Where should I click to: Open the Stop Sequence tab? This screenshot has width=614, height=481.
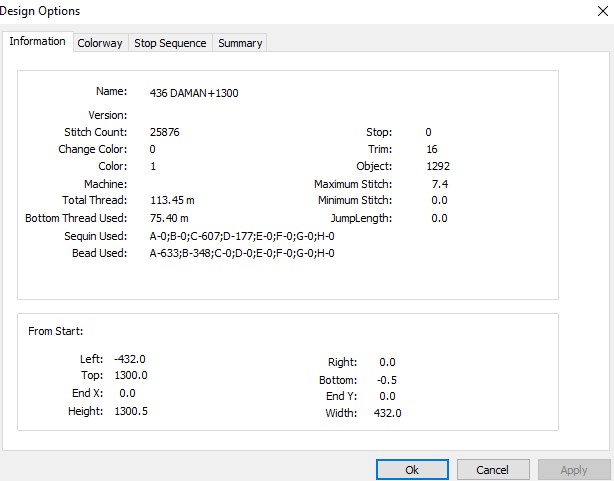point(170,43)
